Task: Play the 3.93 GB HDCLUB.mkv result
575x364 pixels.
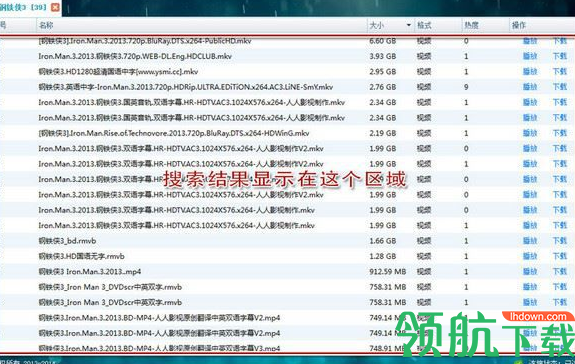Action: [530, 56]
